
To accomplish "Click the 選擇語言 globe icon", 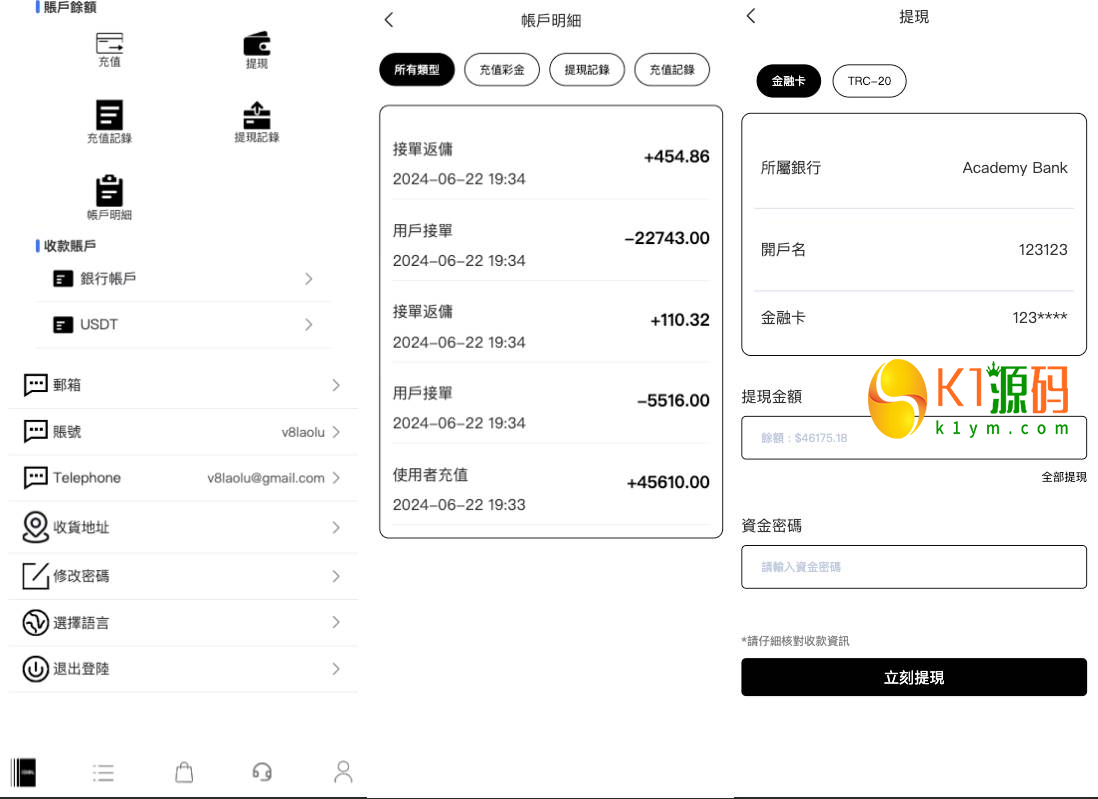I will pos(36,623).
